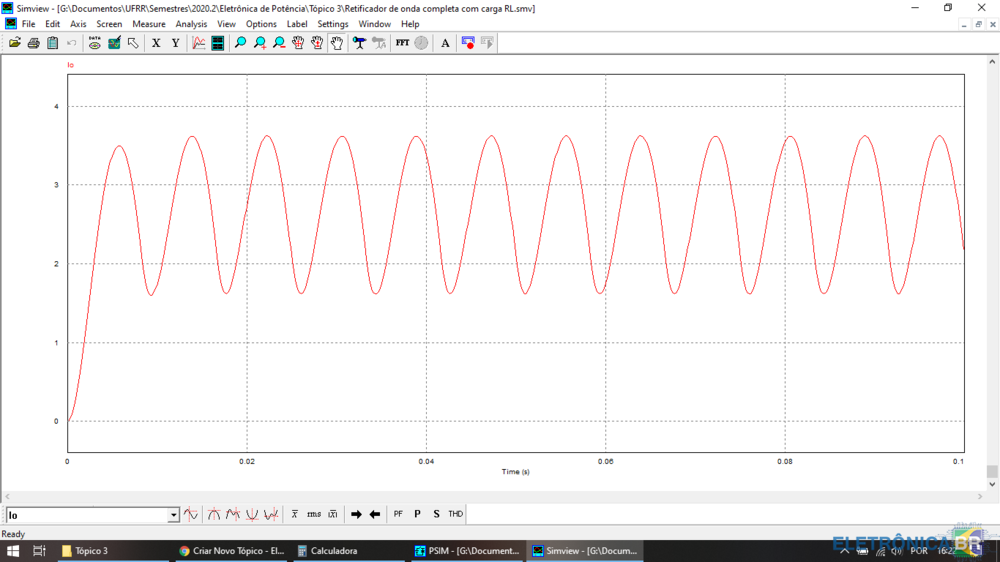
Task: Click the Y axis settings icon
Action: point(175,43)
